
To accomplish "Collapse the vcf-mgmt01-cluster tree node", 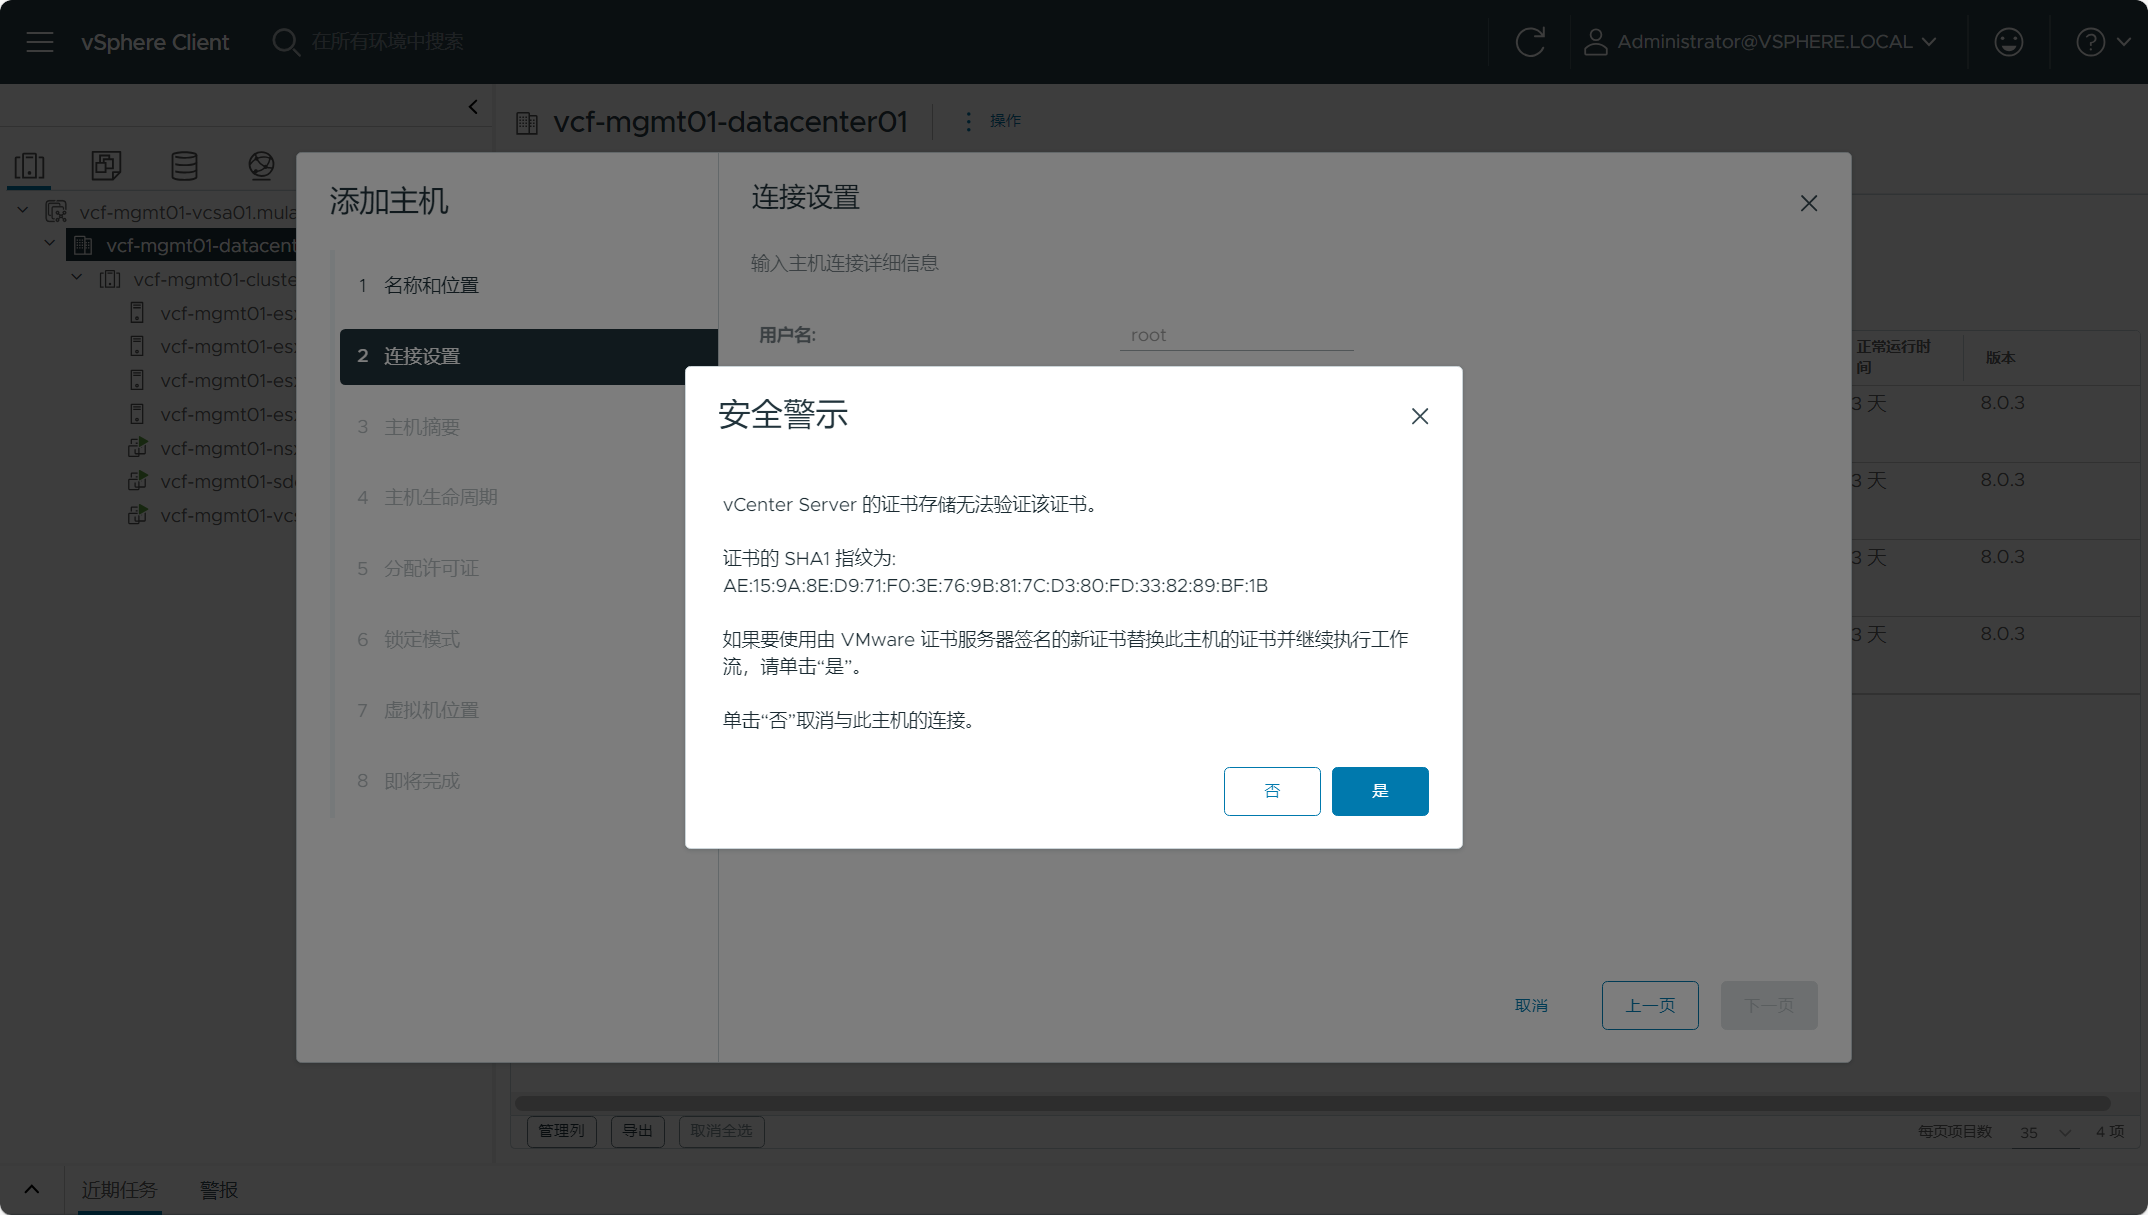I will pyautogui.click(x=77, y=278).
